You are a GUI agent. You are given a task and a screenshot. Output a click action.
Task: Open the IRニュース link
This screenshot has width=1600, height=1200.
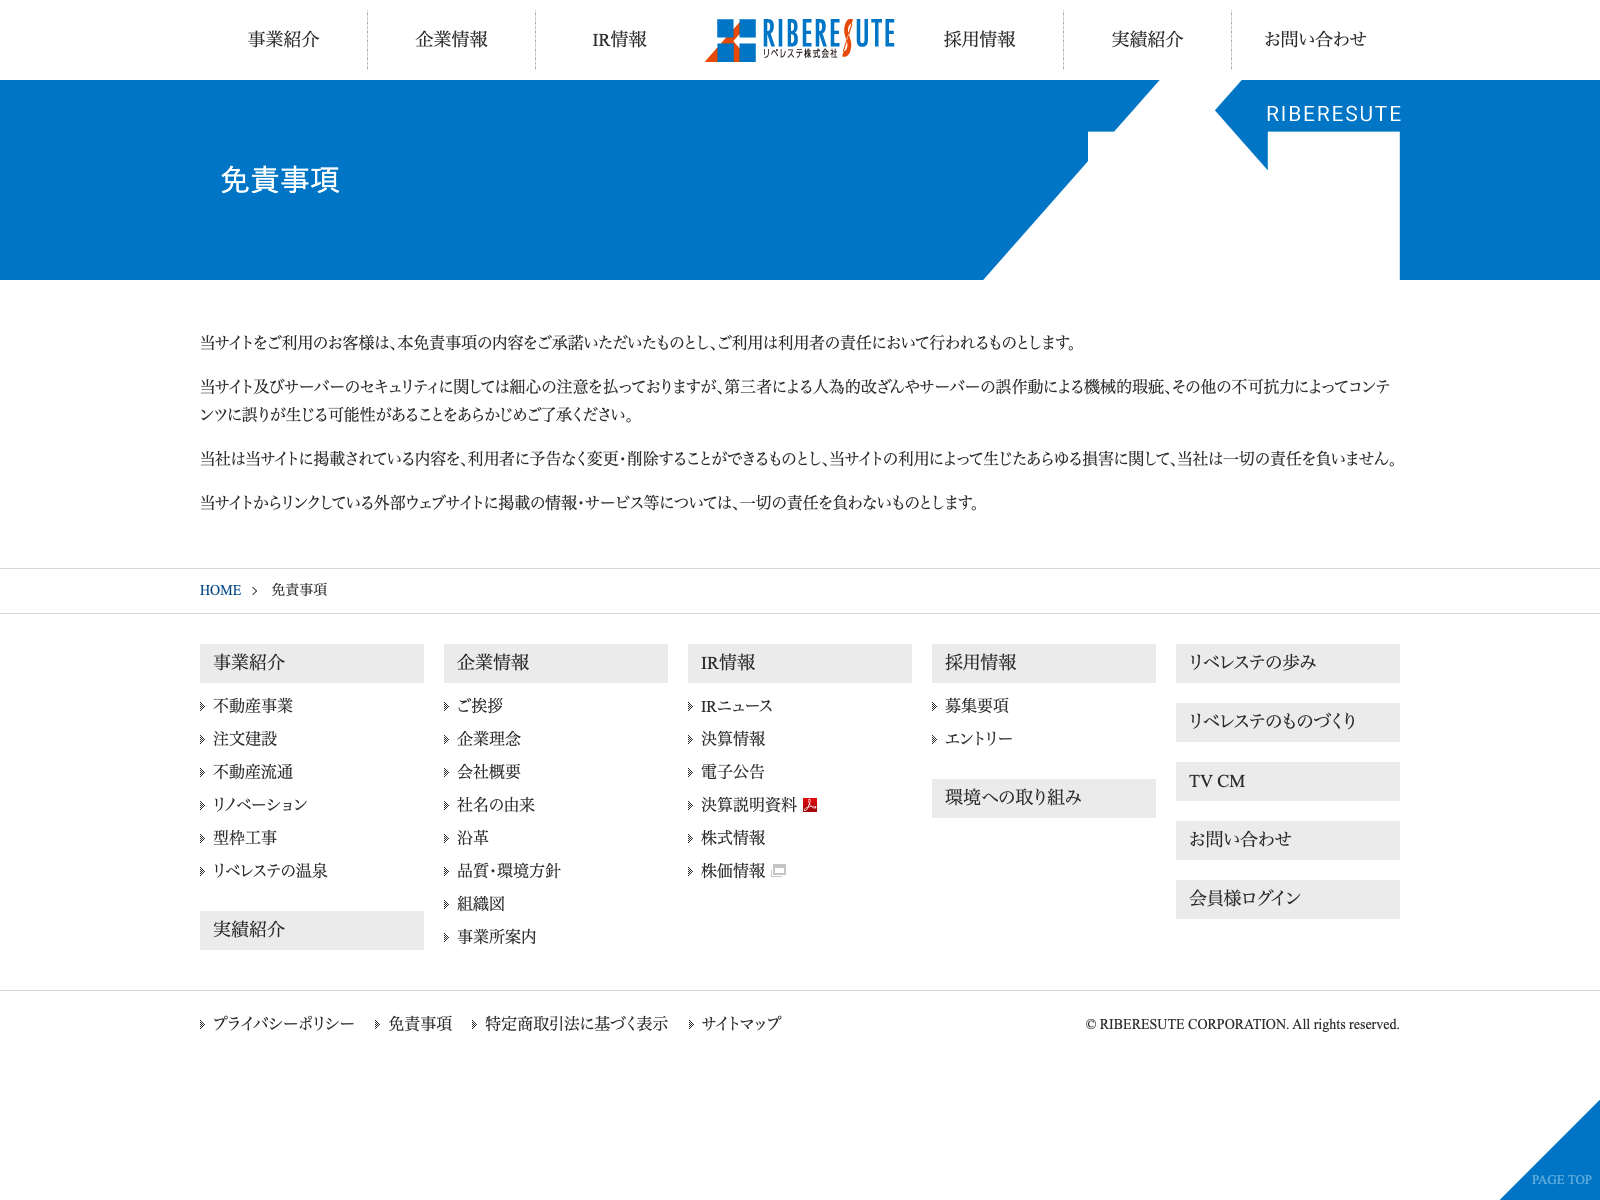(x=736, y=706)
